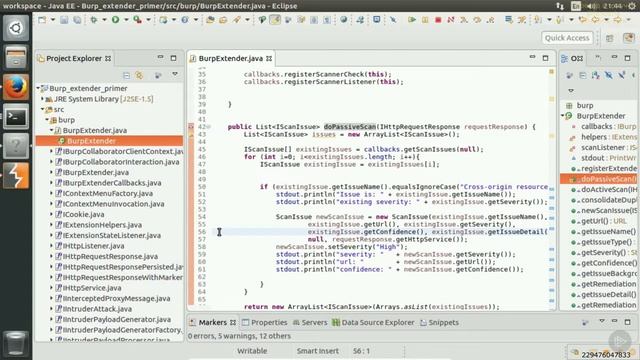The image size is (640, 360).
Task: Select the Markers tab
Action: [x=212, y=322]
